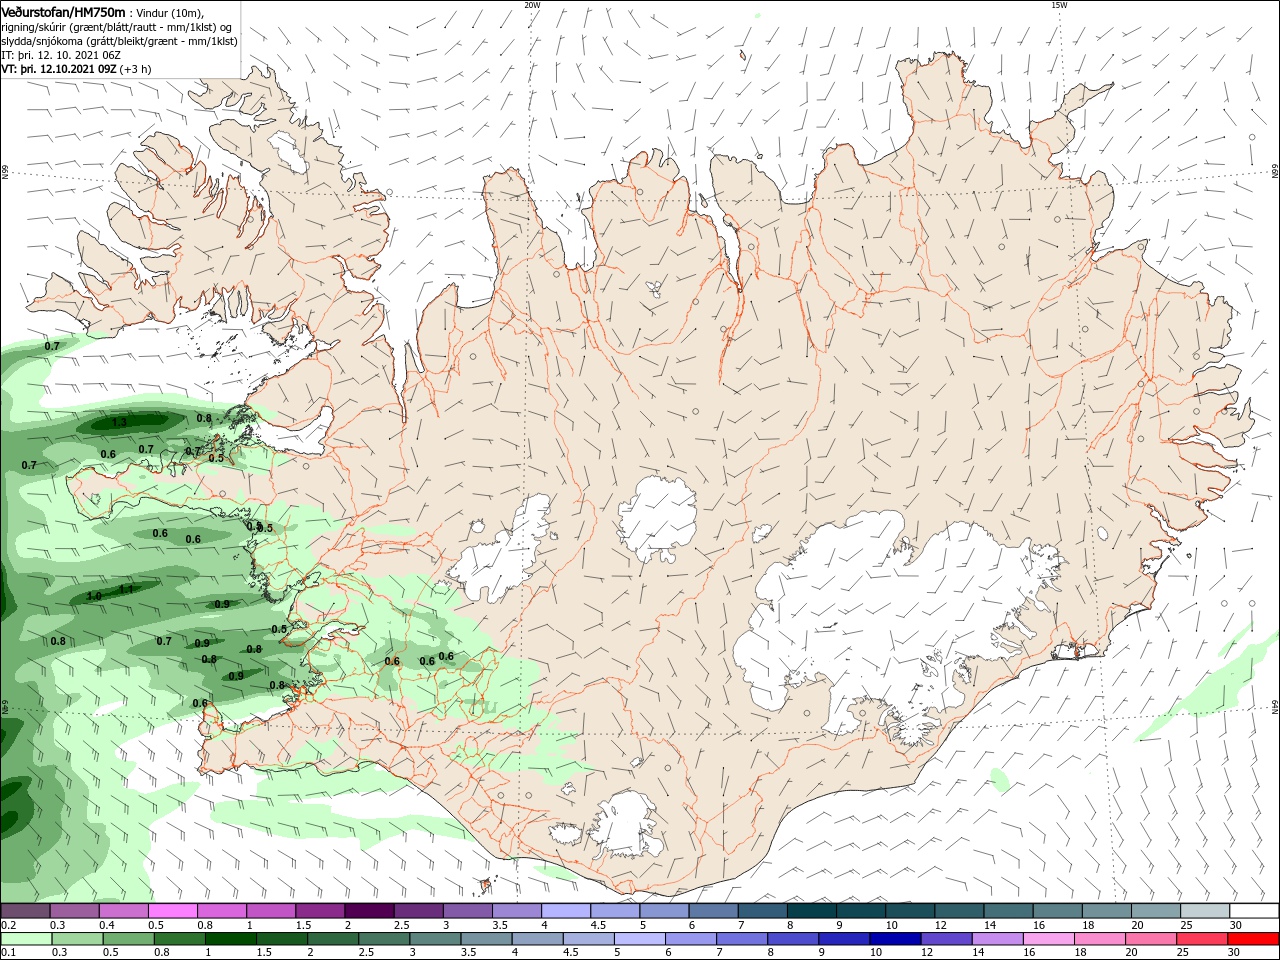Pick the palest green 0.1 swatch, bottom row

[27, 939]
